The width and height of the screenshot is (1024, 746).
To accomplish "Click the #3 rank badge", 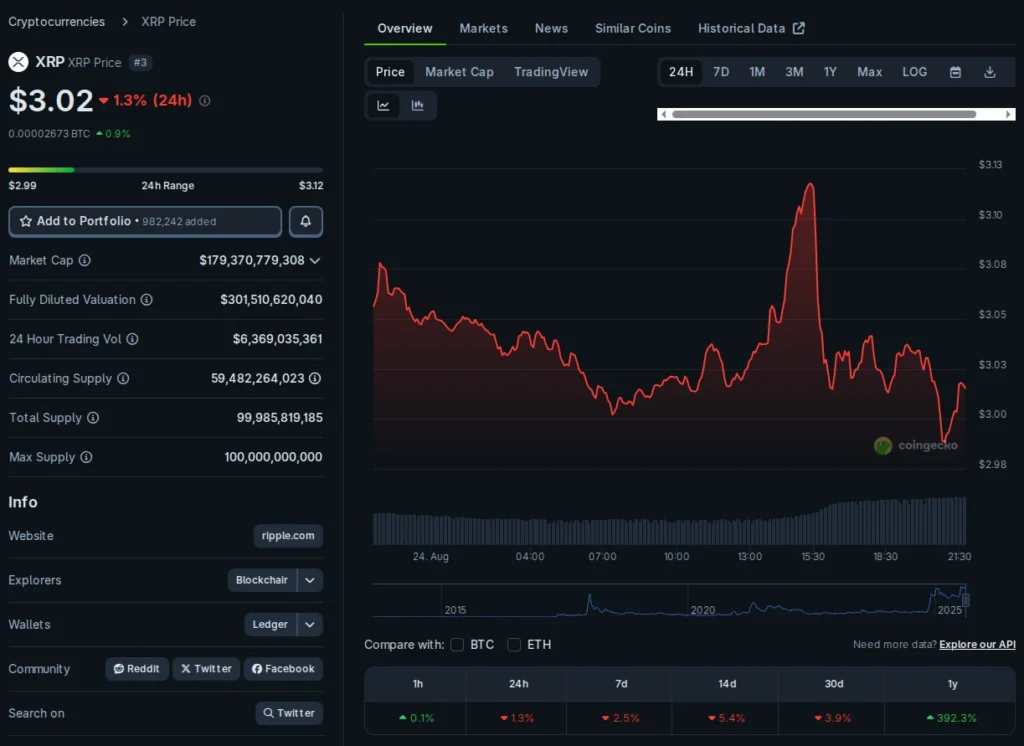I will (140, 63).
